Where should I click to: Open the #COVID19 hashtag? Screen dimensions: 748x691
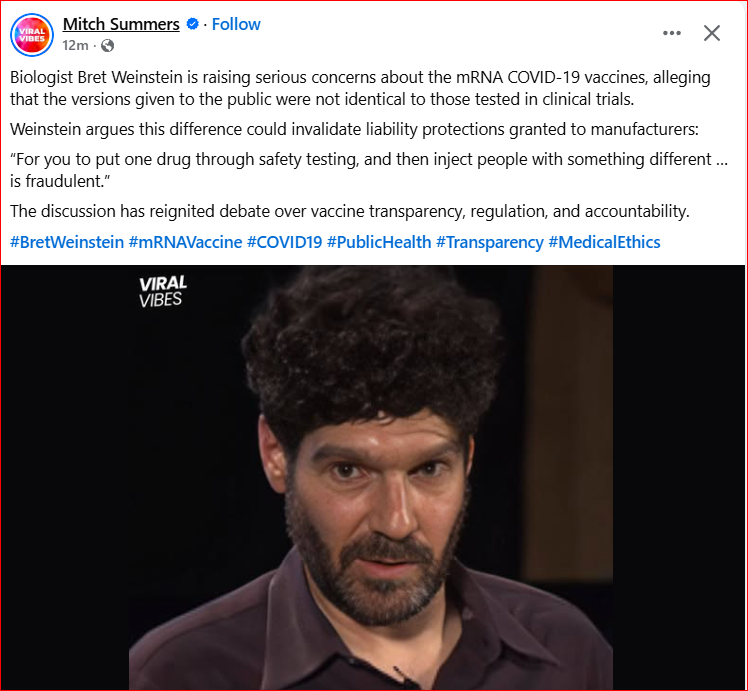click(285, 242)
